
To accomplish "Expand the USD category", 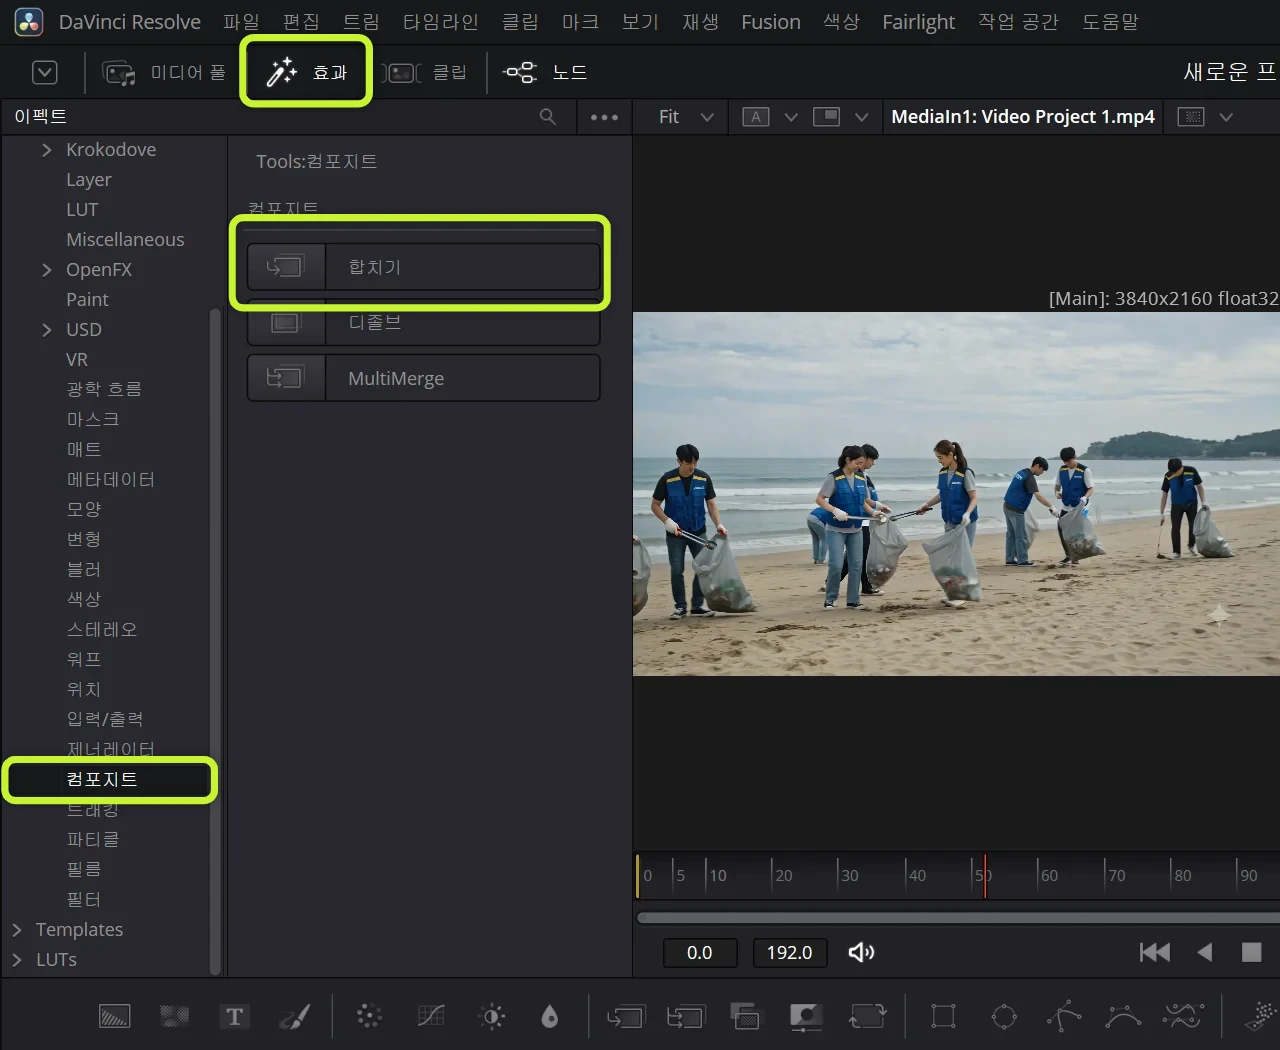I will coord(46,330).
